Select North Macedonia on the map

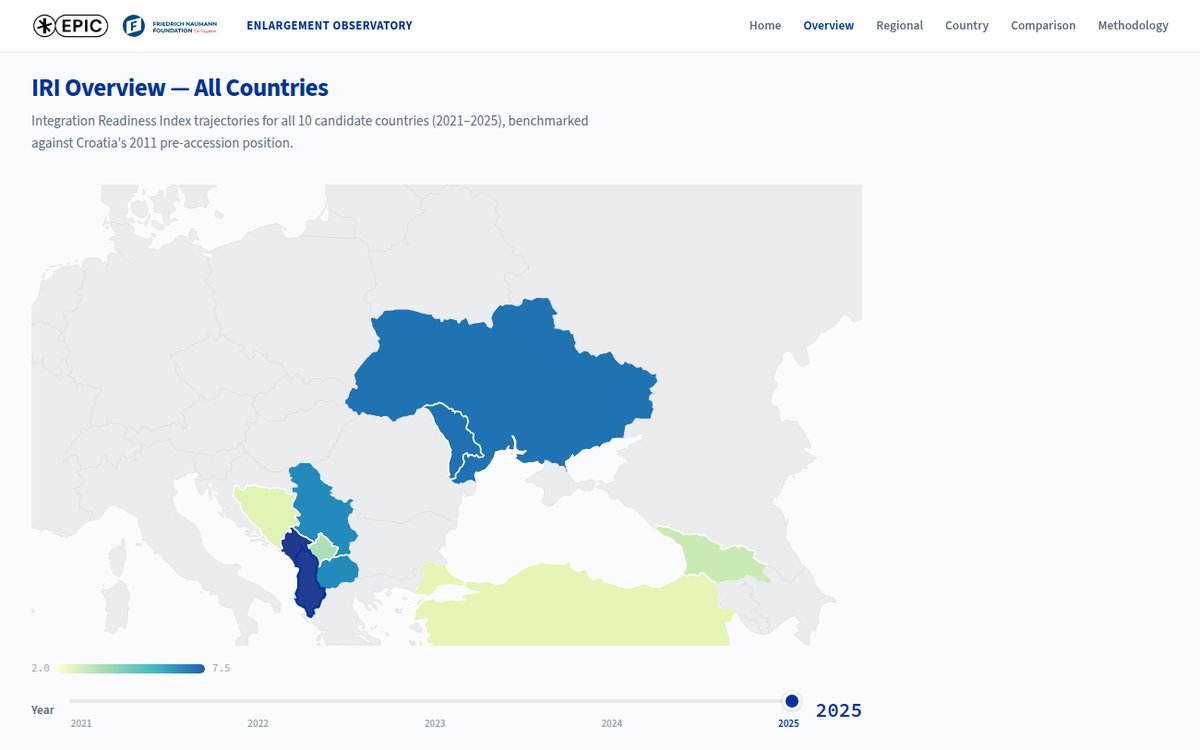[340, 572]
